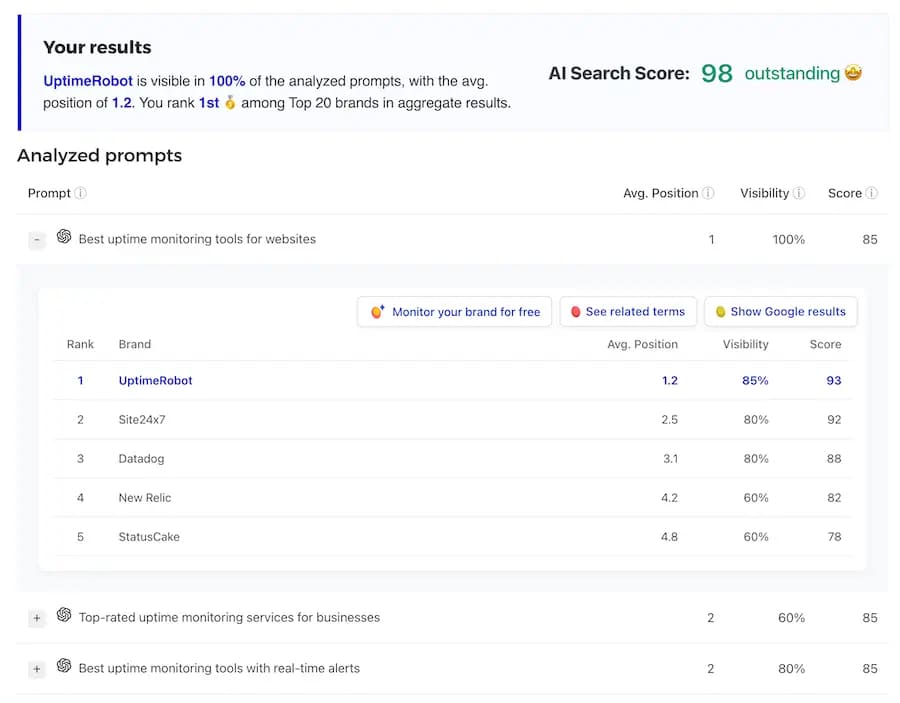900x703 pixels.
Task: Click ChatGPT icon on 'Top-rated uptime monitoring services' row
Action: coord(64,615)
